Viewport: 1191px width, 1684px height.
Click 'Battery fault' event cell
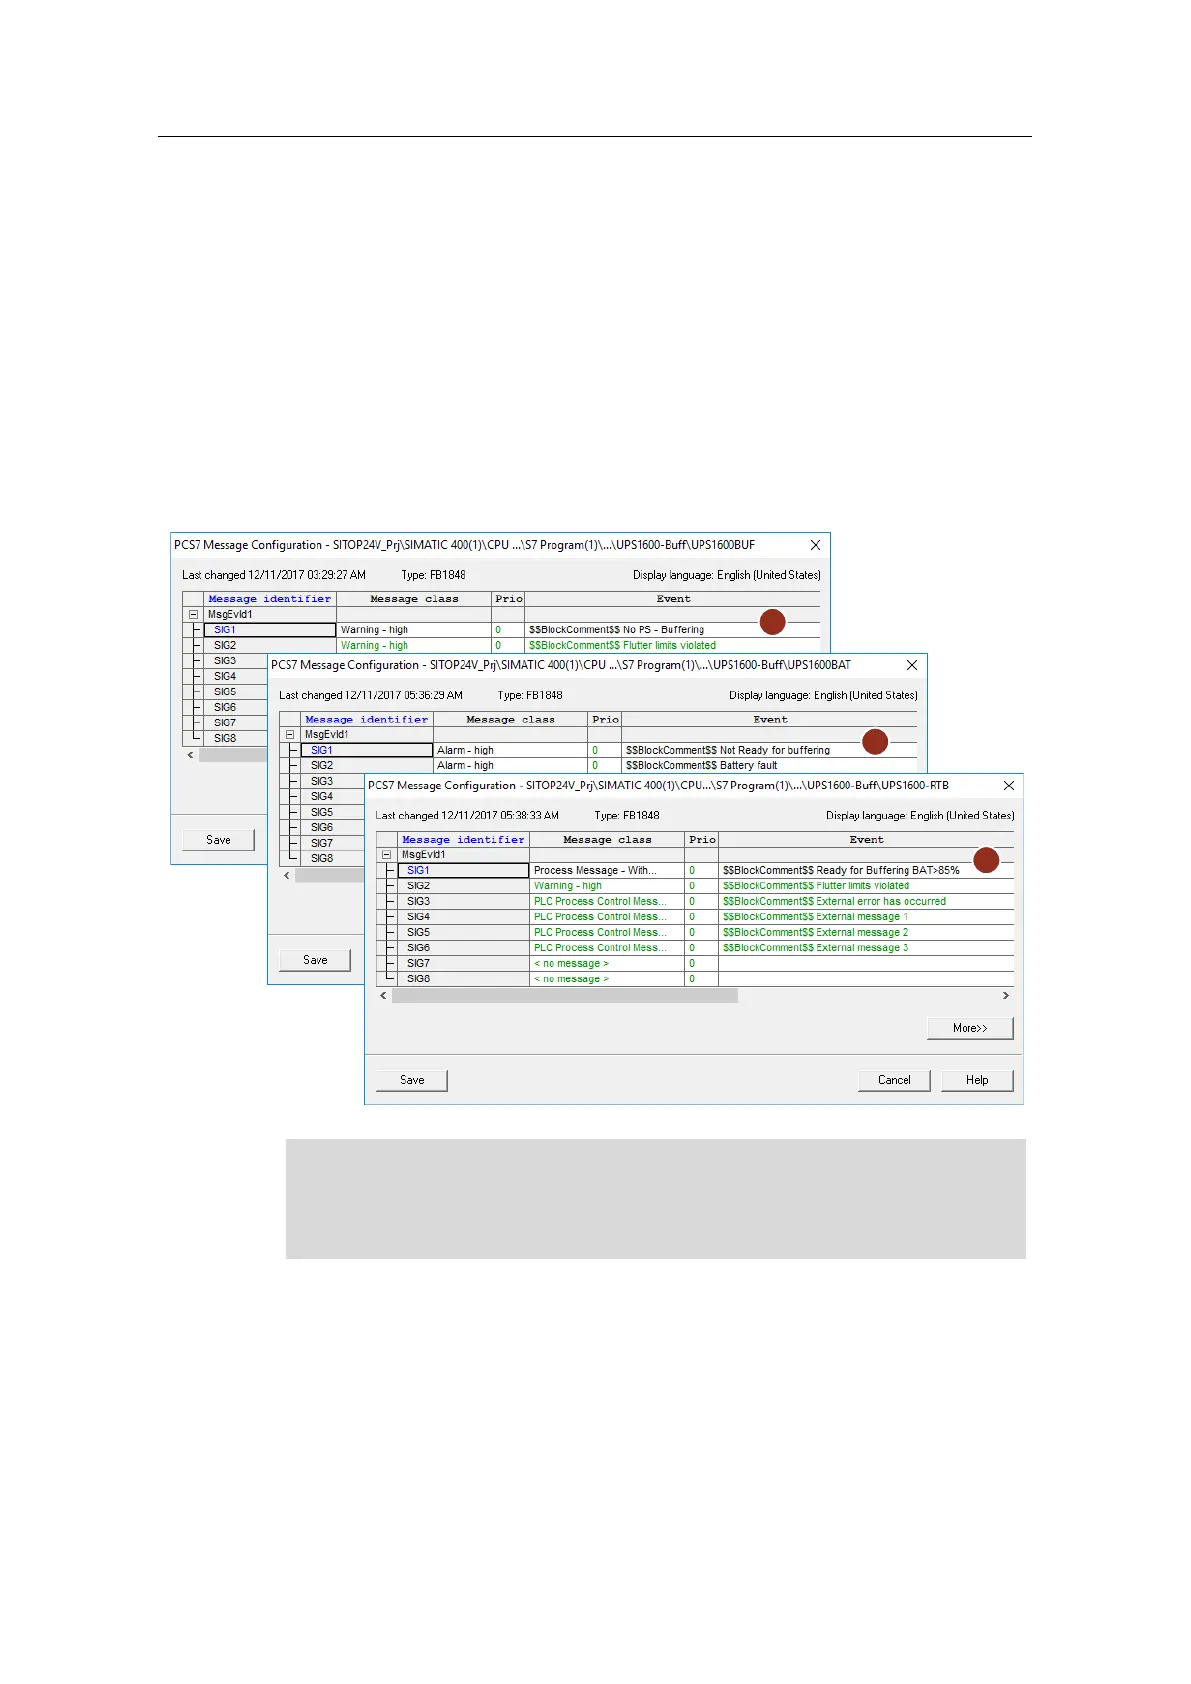pyautogui.click(x=769, y=765)
